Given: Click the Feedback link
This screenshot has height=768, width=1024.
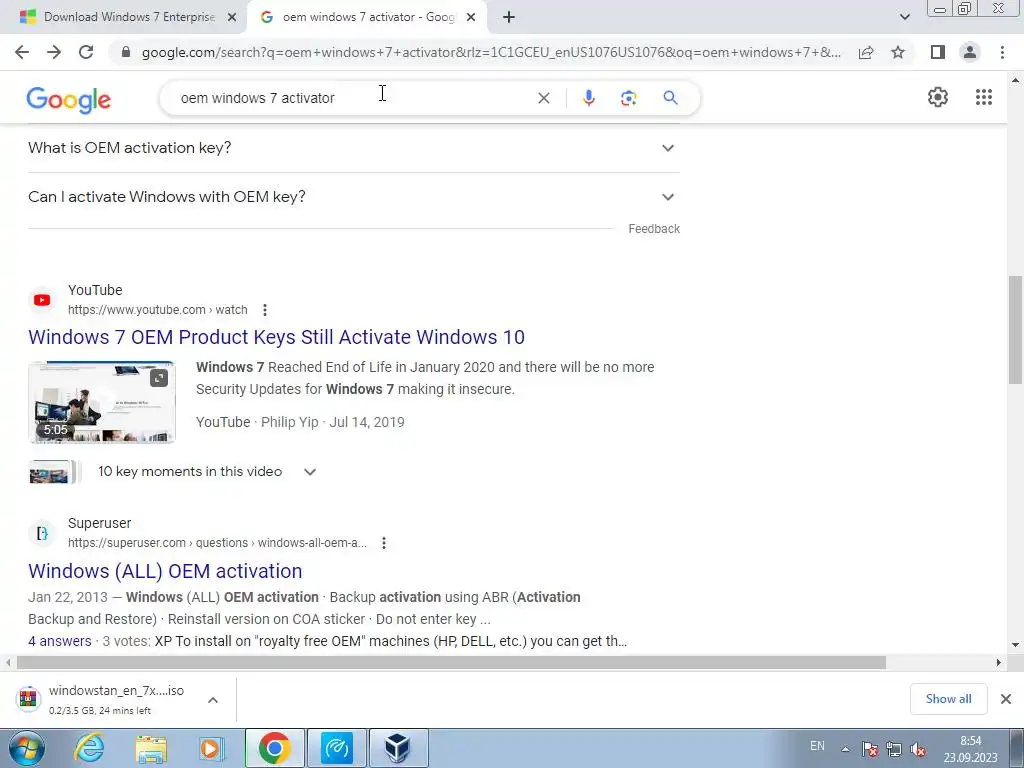Looking at the screenshot, I should click(654, 229).
